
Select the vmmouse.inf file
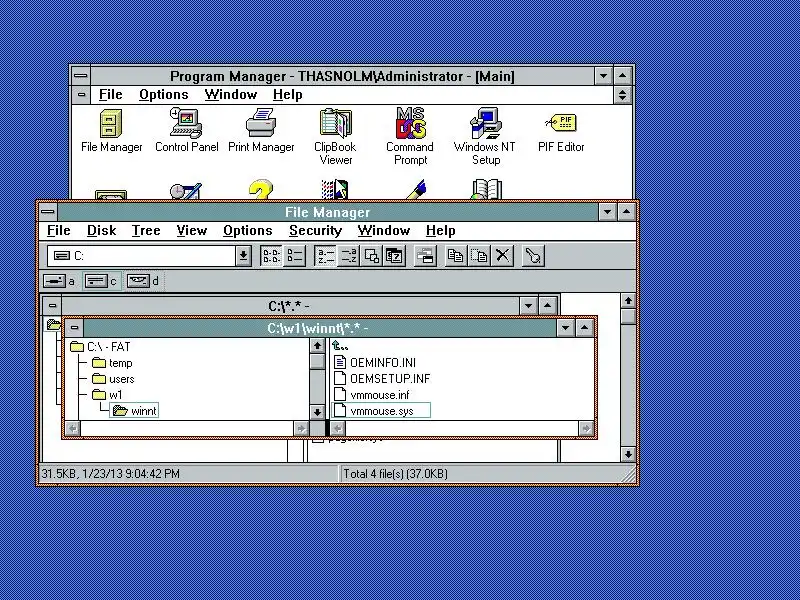coord(371,395)
